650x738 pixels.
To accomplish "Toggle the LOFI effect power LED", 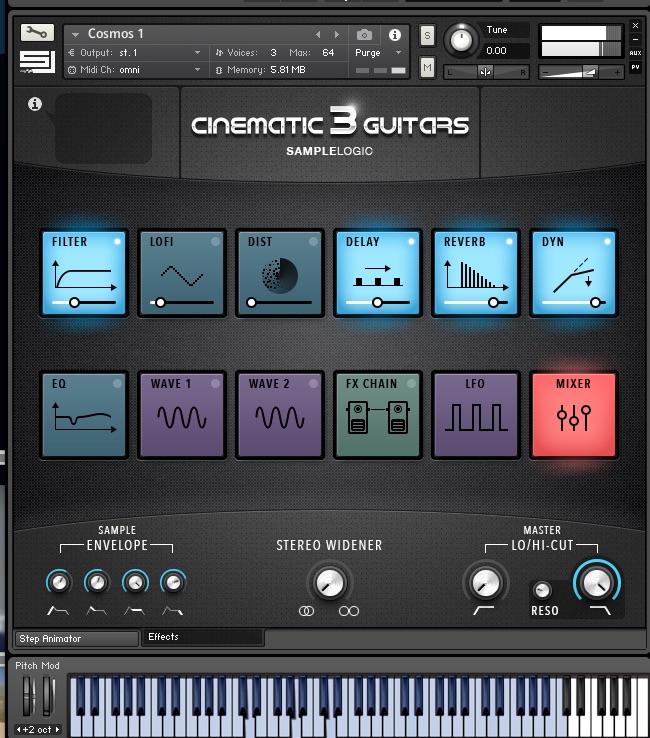I will click(x=215, y=242).
